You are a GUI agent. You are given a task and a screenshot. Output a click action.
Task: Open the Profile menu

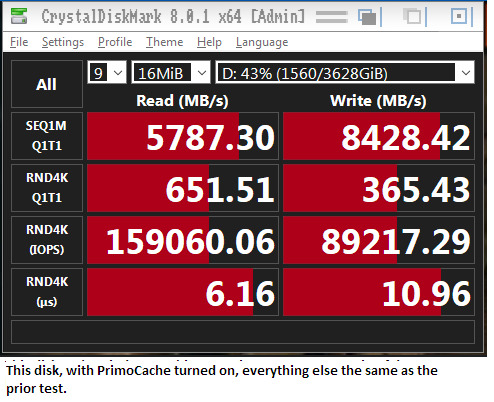(x=115, y=42)
